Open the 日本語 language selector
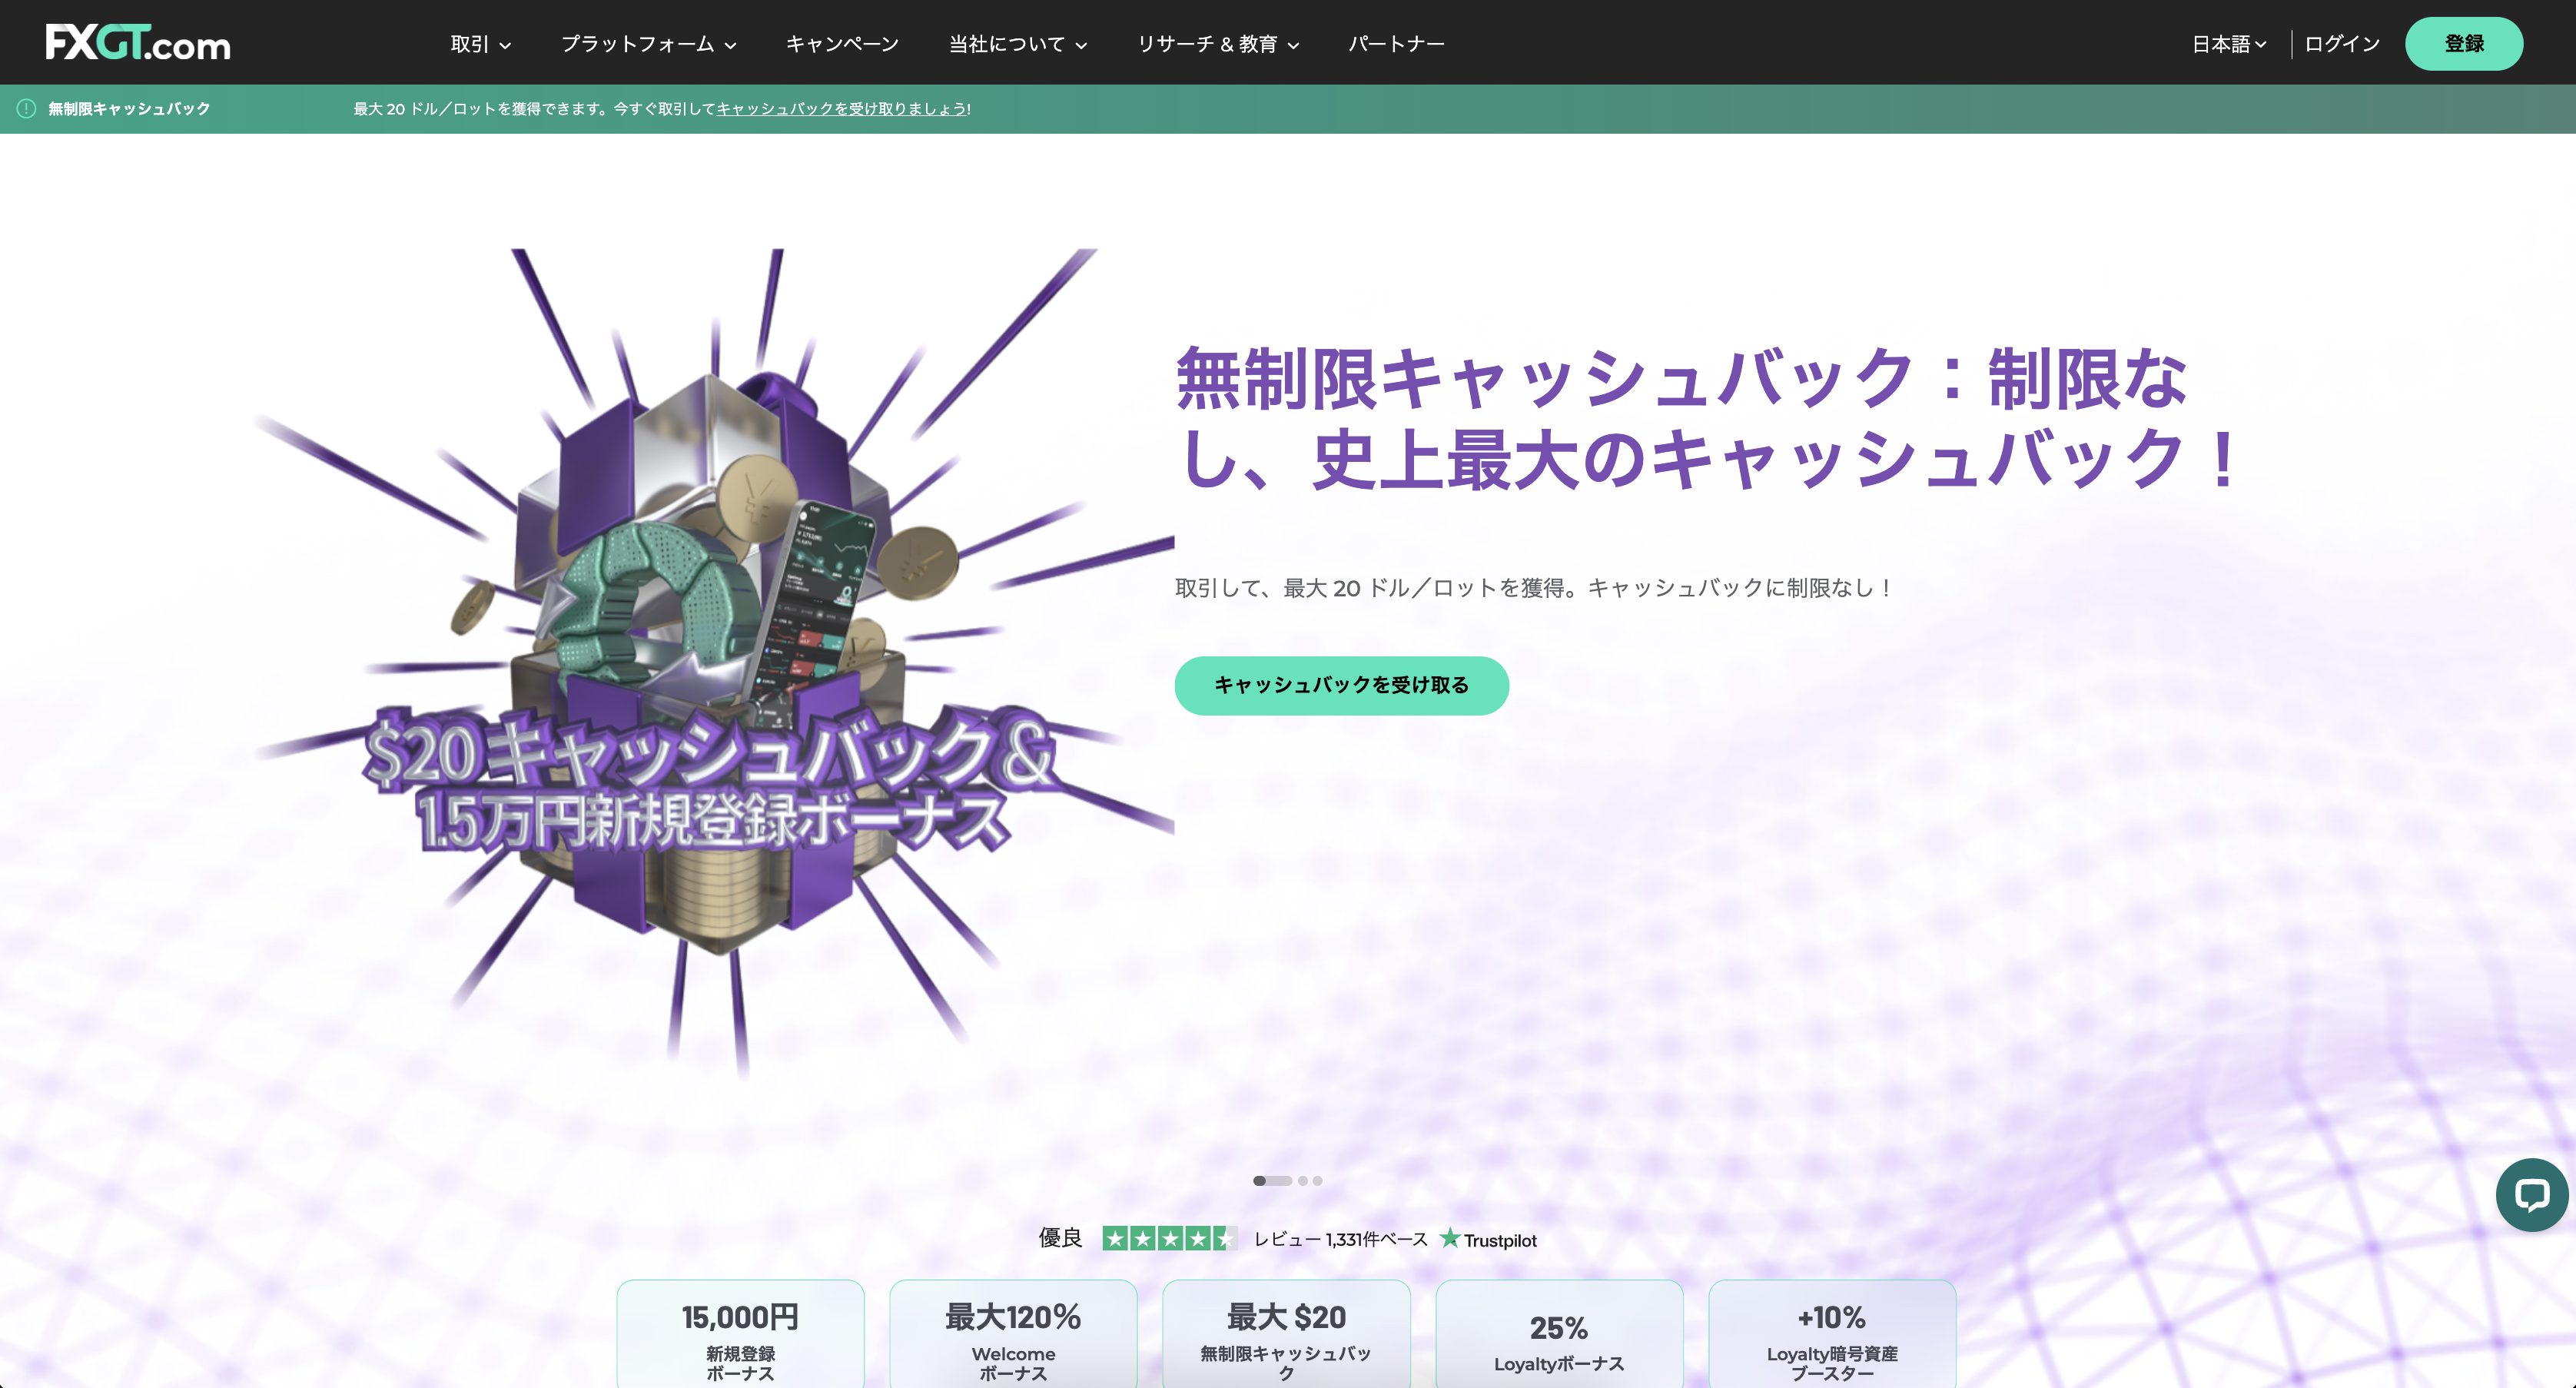 coord(2229,44)
